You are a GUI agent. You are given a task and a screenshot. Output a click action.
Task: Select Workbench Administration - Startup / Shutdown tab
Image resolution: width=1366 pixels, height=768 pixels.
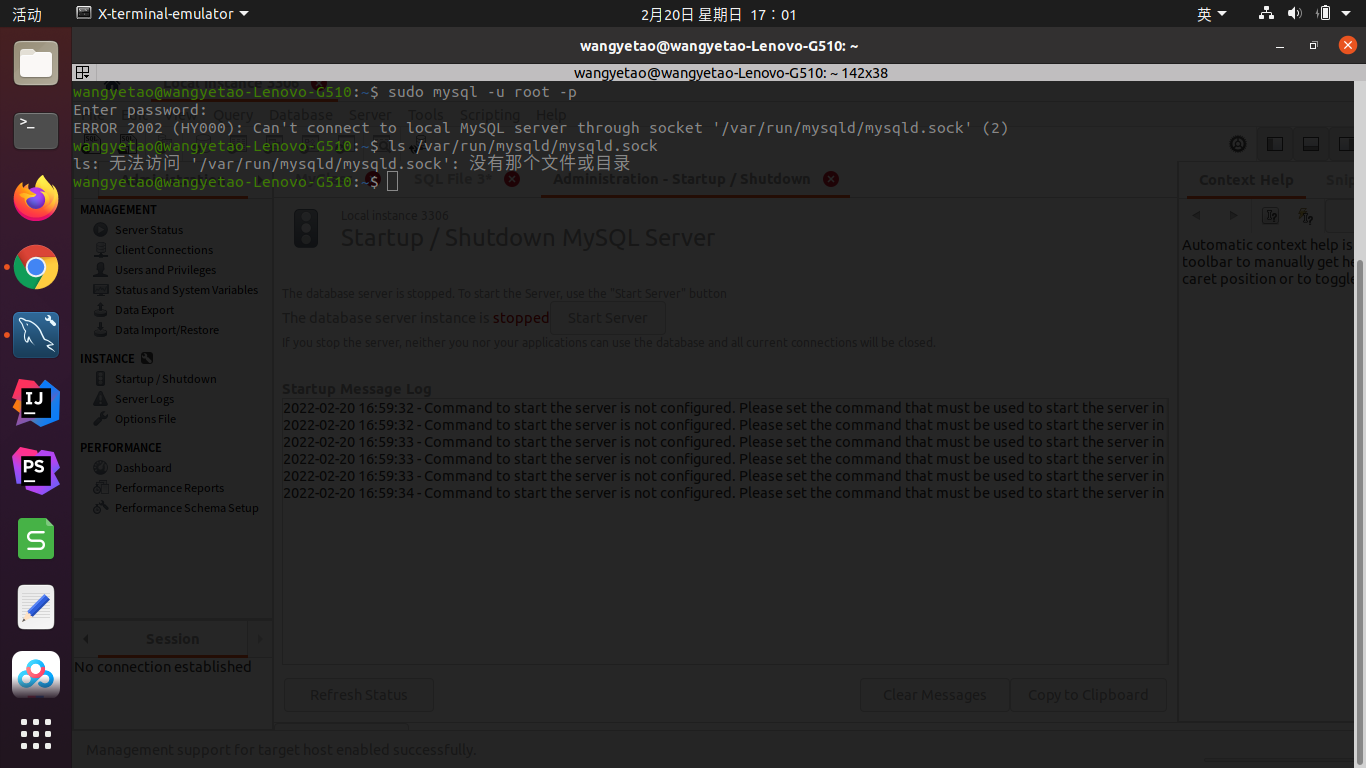(x=682, y=179)
